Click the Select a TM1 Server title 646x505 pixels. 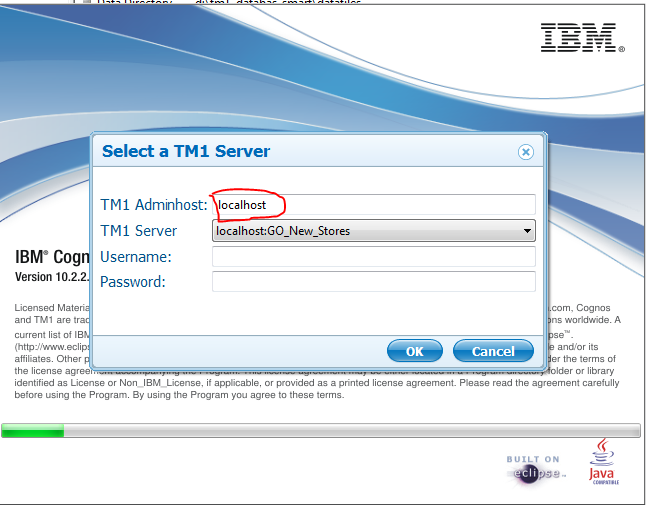186,151
